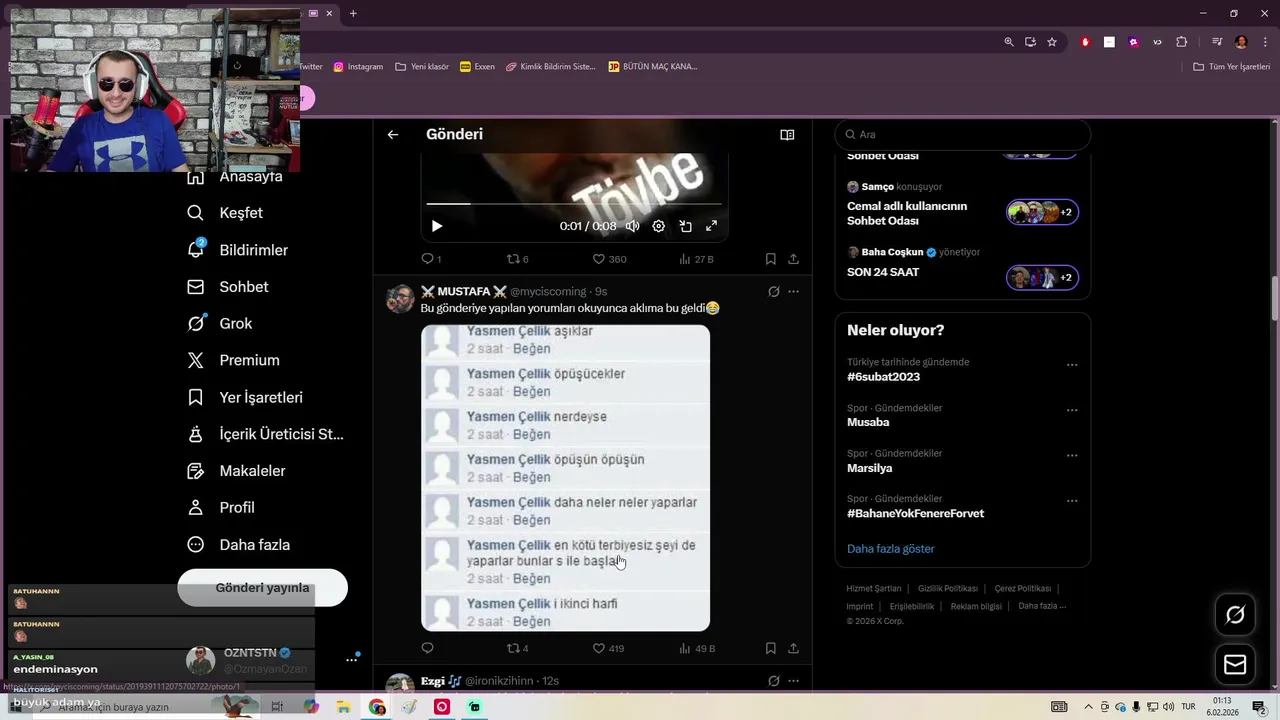Open the Exxen bookmark
This screenshot has height=720, width=1280.
coord(477,67)
